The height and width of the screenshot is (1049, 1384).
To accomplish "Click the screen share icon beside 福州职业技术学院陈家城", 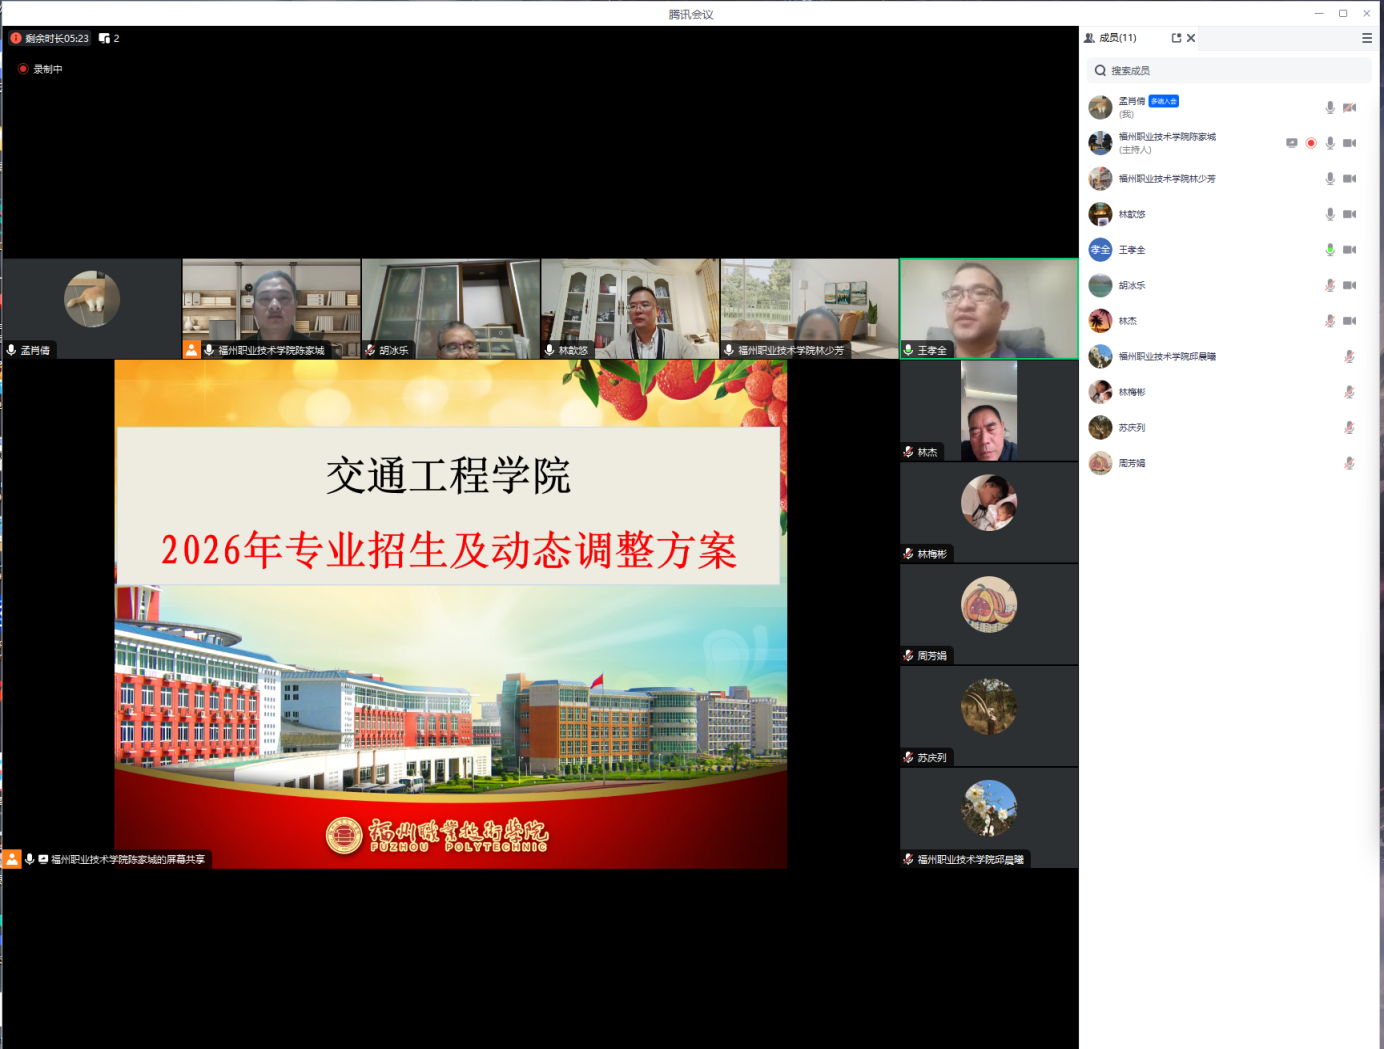I will (1291, 143).
